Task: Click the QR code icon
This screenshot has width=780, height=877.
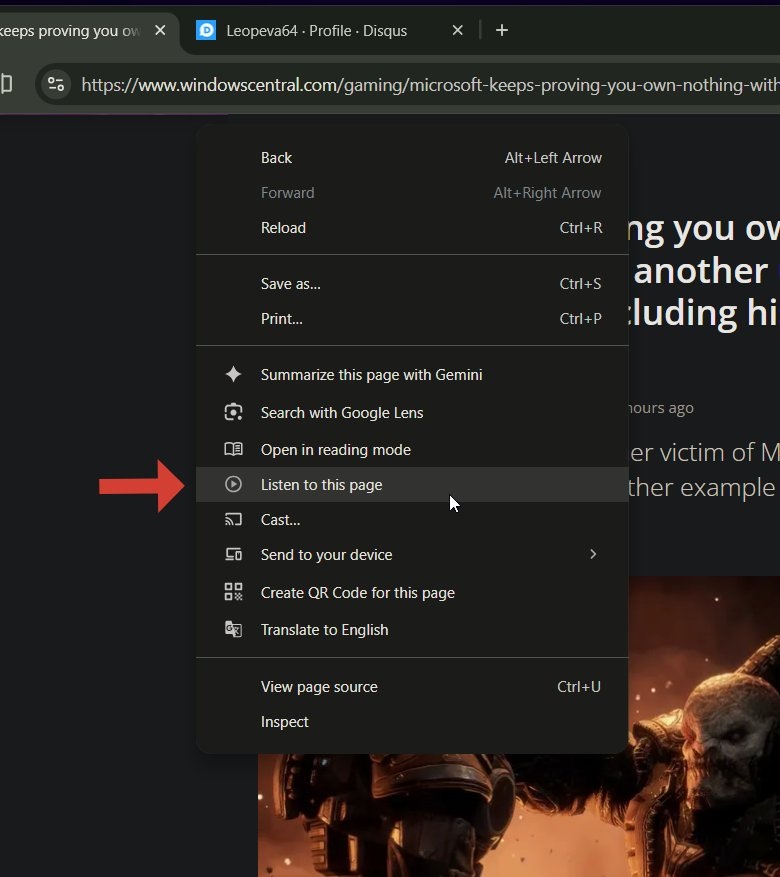Action: [x=233, y=592]
